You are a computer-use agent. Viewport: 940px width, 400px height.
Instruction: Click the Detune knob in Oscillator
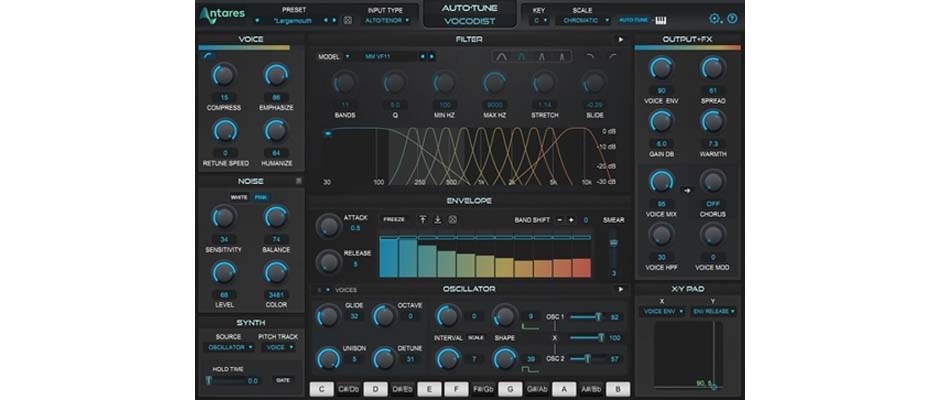point(384,358)
